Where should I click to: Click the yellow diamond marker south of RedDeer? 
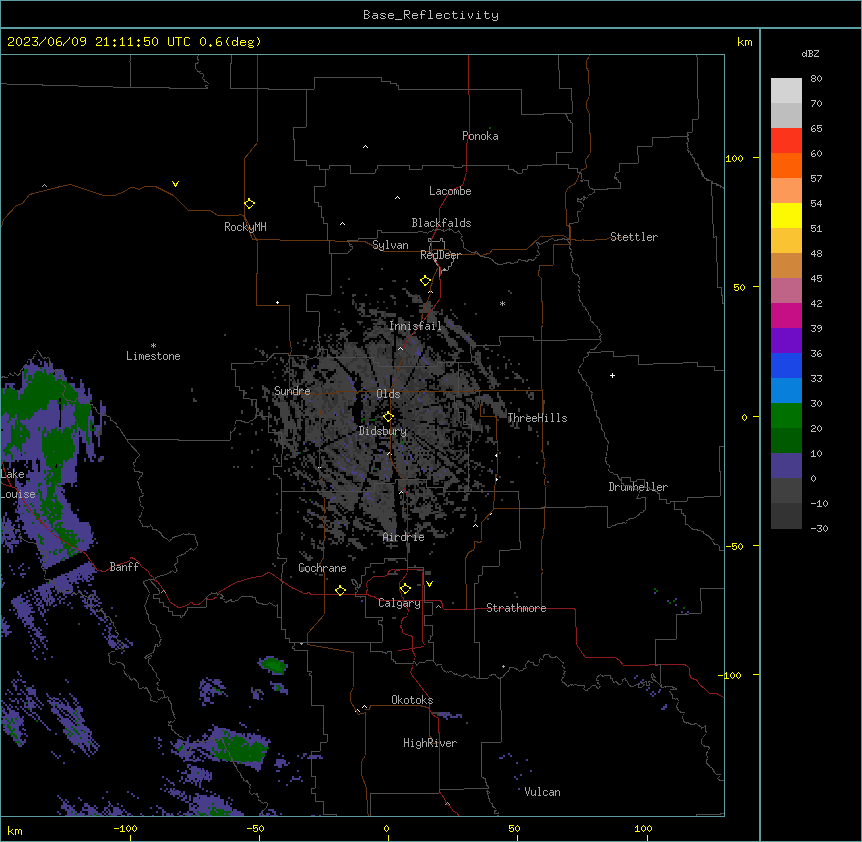point(426,281)
